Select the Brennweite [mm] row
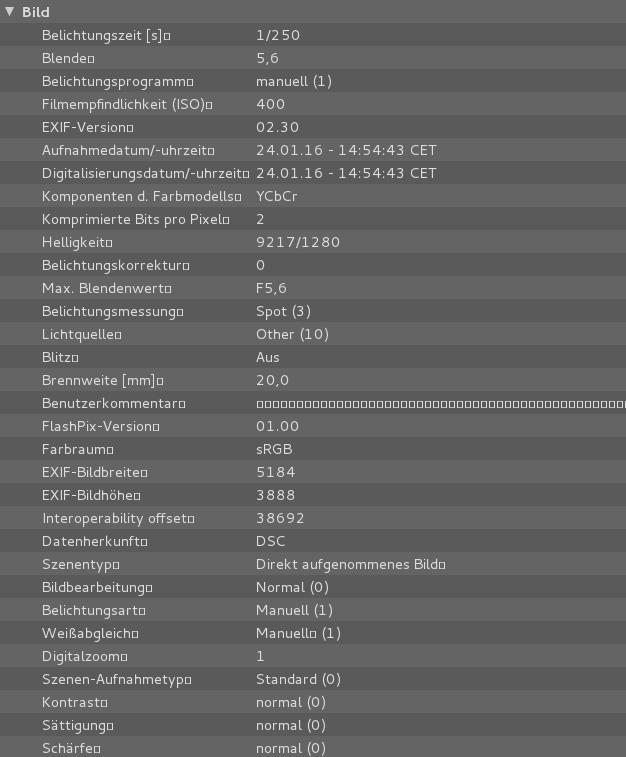626x757 pixels. click(x=102, y=380)
